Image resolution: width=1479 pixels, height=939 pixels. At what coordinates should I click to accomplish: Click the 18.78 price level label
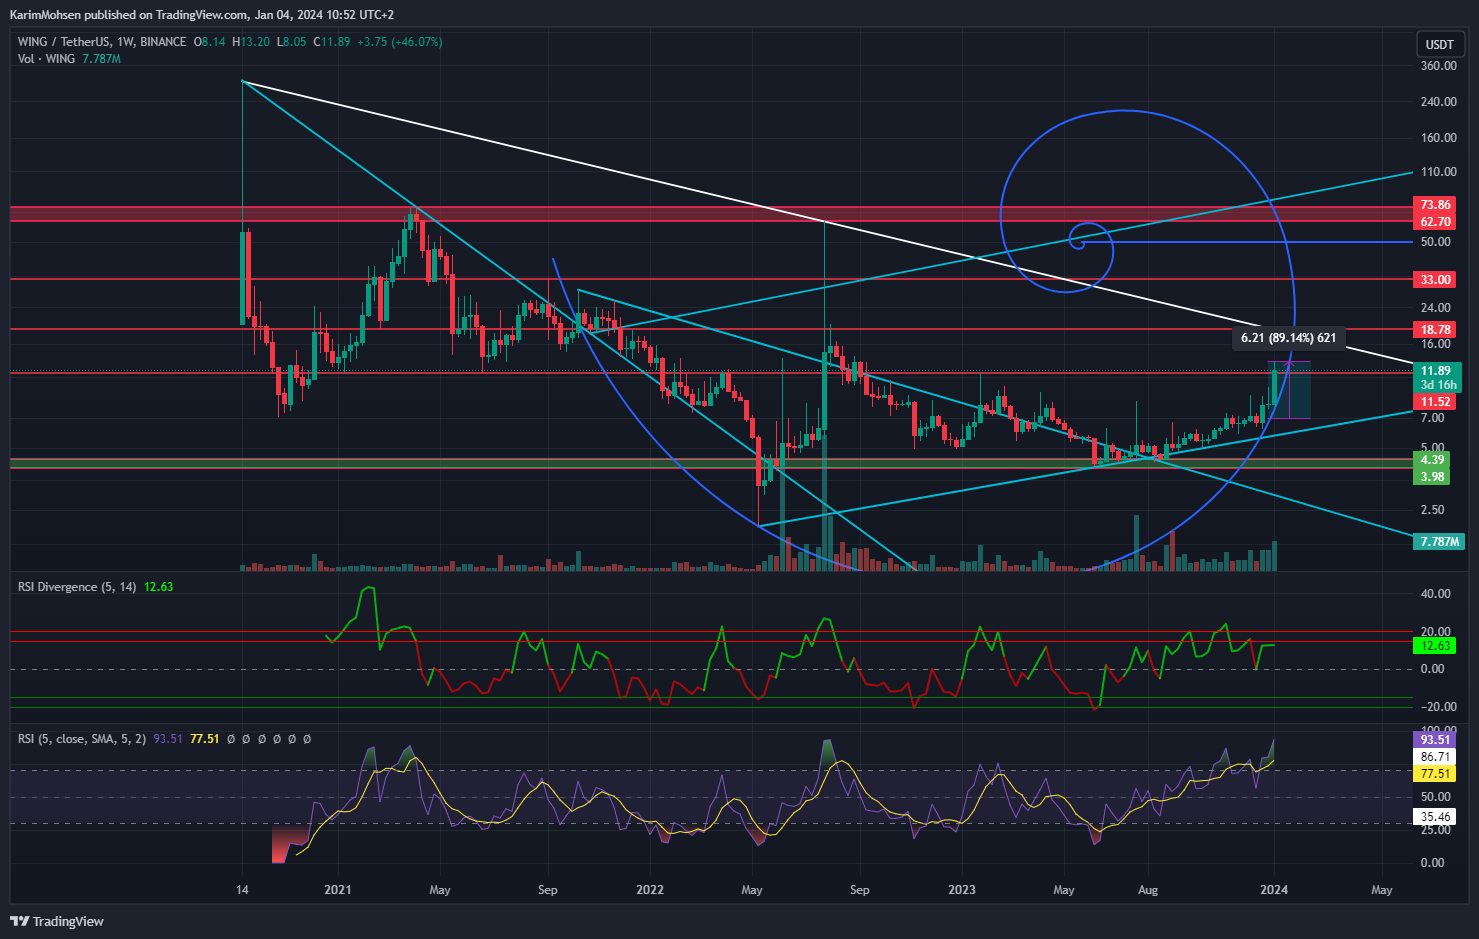1436,330
